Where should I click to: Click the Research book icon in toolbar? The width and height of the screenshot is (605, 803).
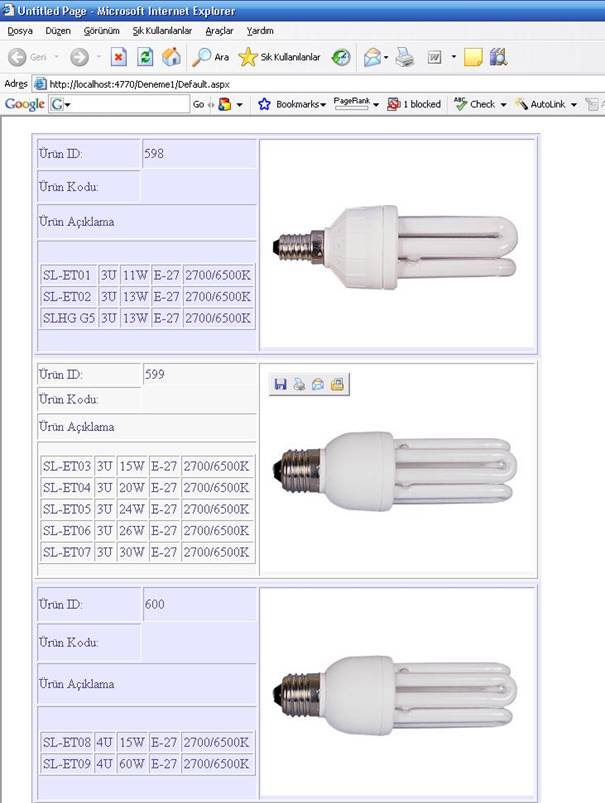coord(498,57)
